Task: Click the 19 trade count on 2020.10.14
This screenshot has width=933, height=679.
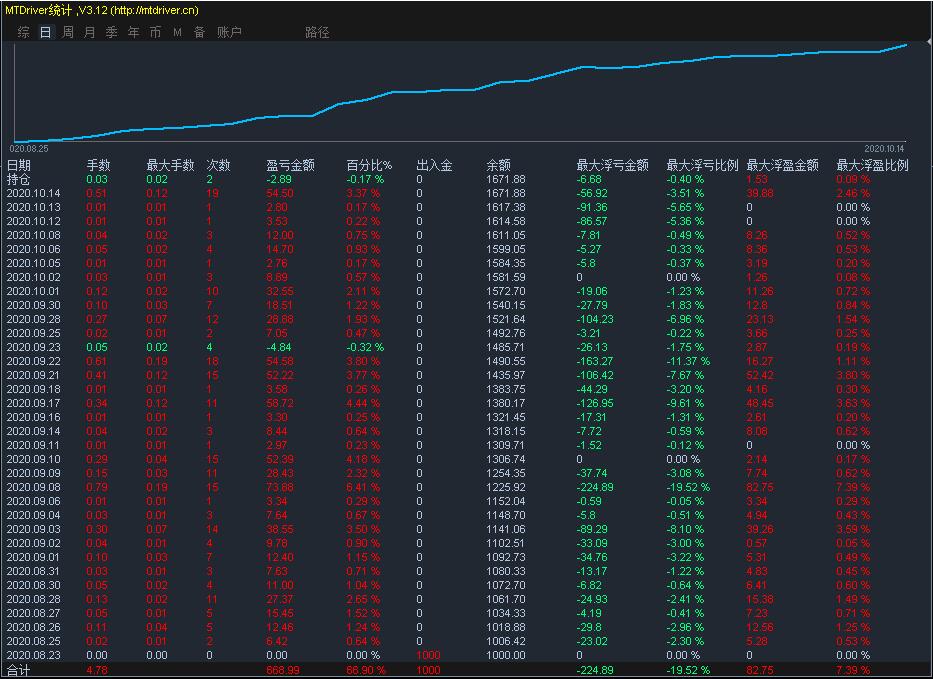Action: (x=212, y=193)
